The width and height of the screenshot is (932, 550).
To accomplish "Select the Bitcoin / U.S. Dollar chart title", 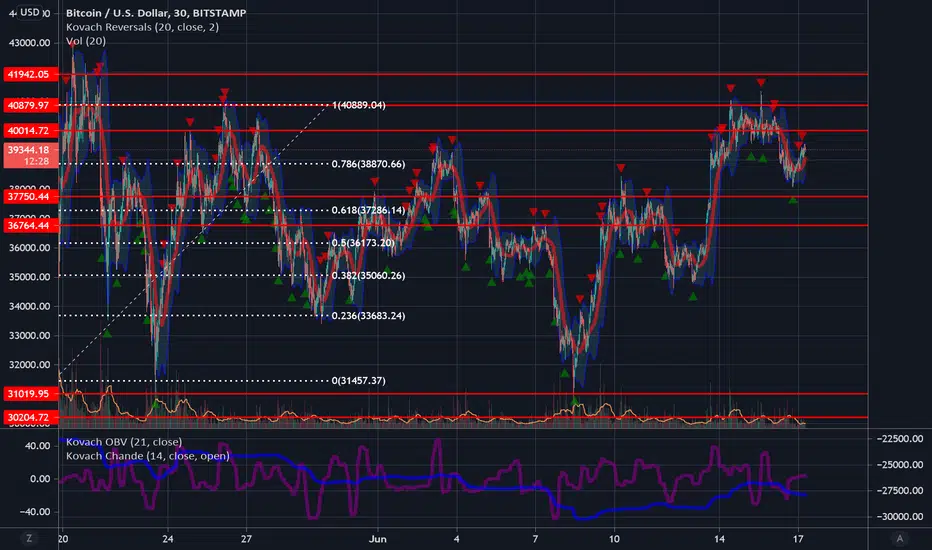I will [x=156, y=12].
